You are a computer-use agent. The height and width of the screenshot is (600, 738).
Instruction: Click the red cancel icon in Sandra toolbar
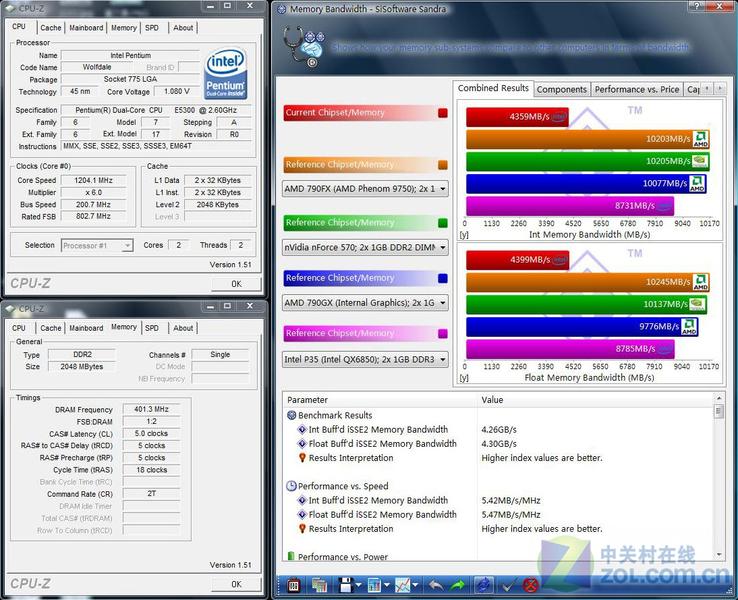point(531,585)
